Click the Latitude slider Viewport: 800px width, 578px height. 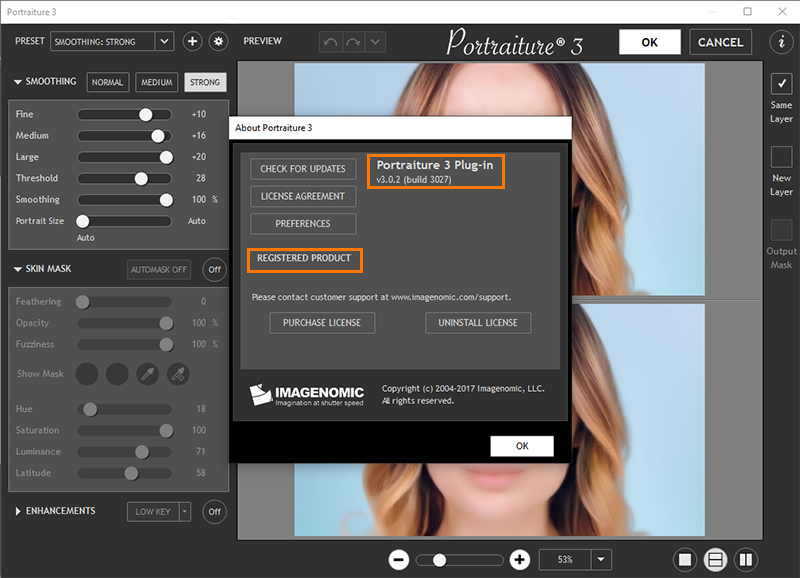coord(124,473)
